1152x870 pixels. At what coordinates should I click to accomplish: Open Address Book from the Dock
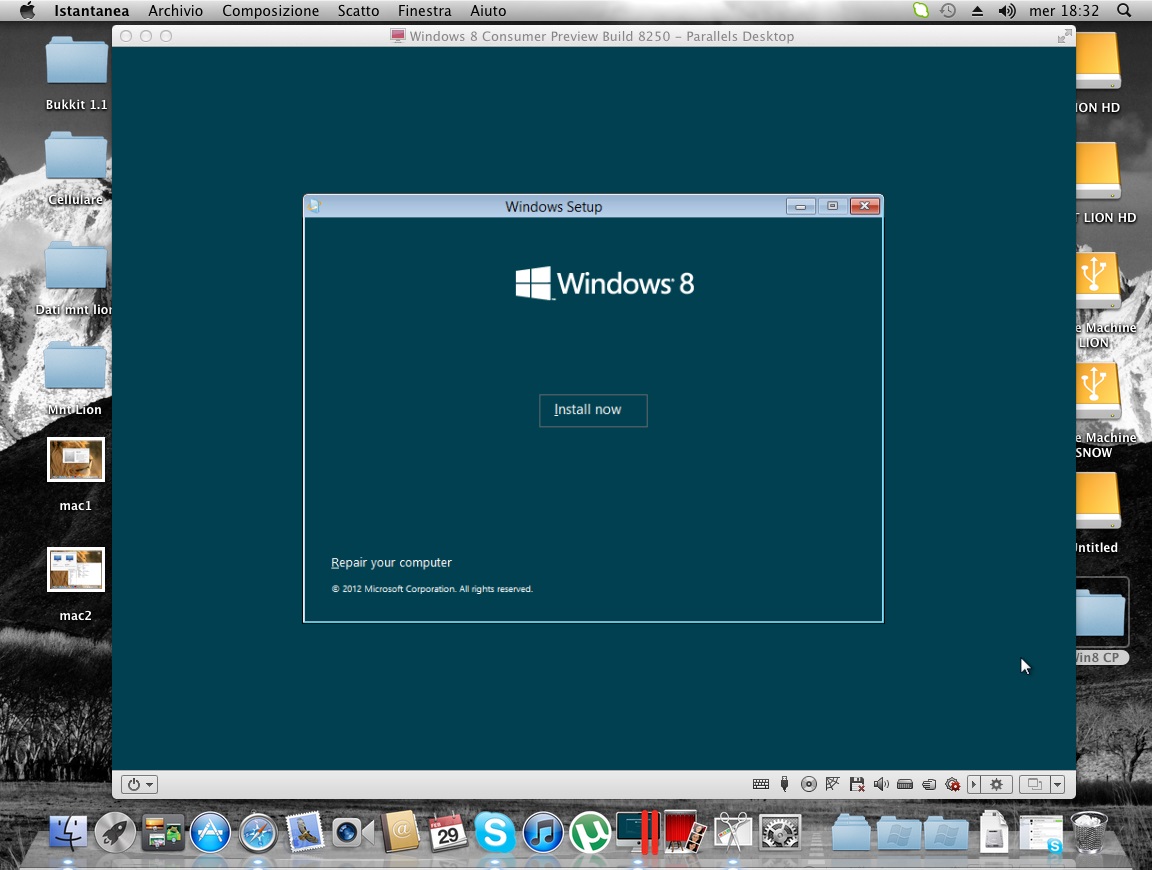[400, 832]
